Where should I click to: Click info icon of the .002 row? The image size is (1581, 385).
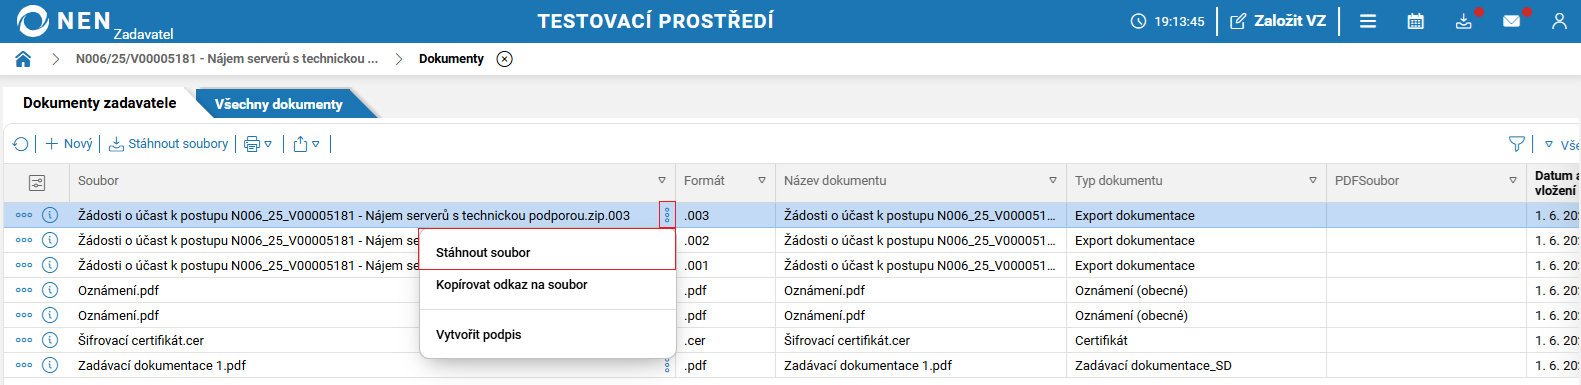50,240
